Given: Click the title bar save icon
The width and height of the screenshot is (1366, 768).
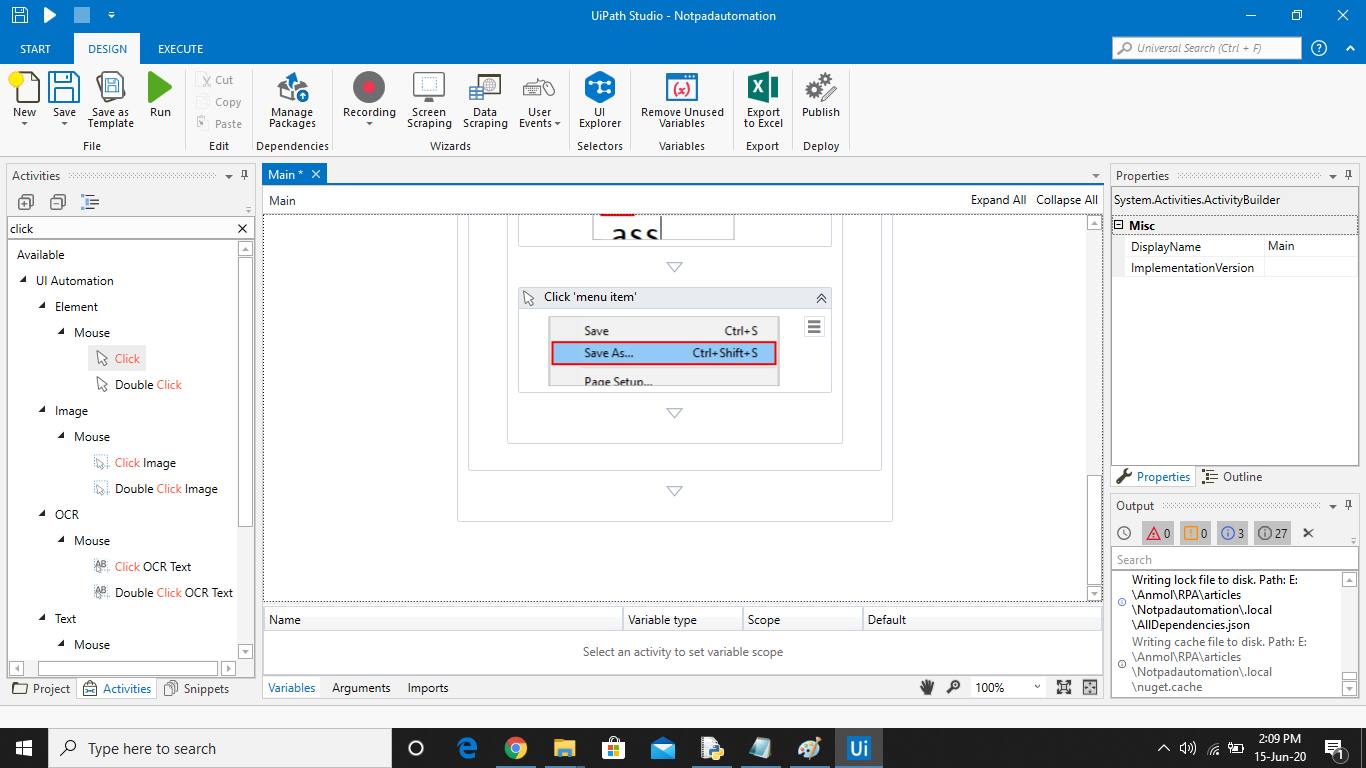Looking at the screenshot, I should (x=20, y=15).
